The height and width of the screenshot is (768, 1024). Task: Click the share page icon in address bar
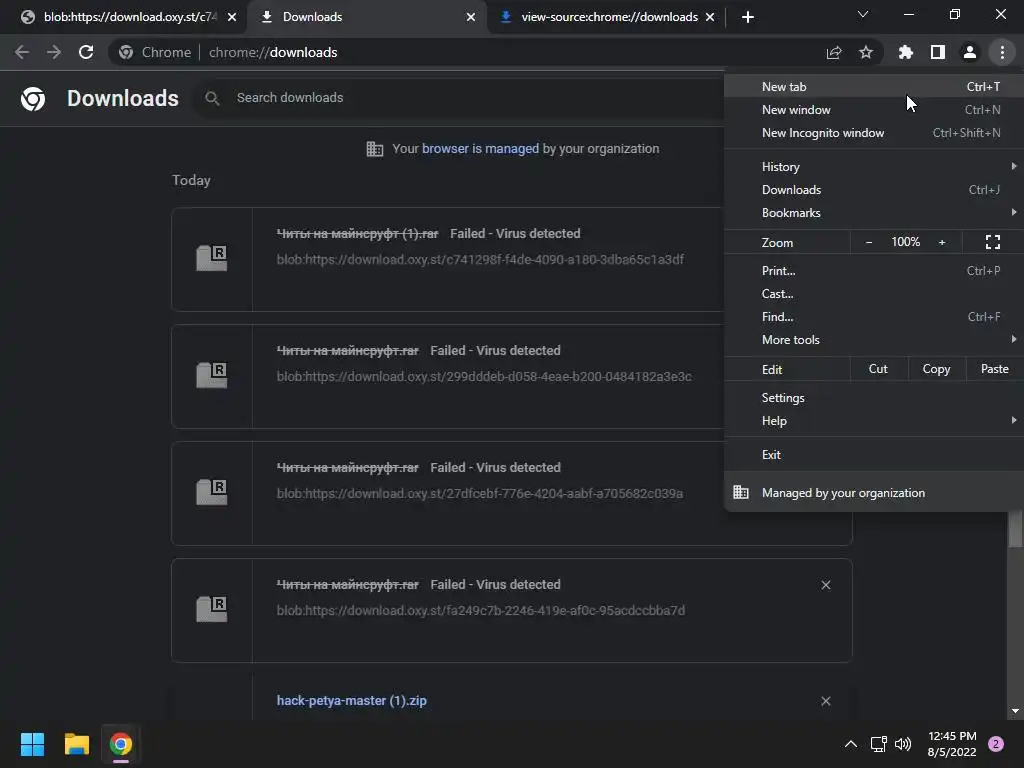click(x=834, y=52)
